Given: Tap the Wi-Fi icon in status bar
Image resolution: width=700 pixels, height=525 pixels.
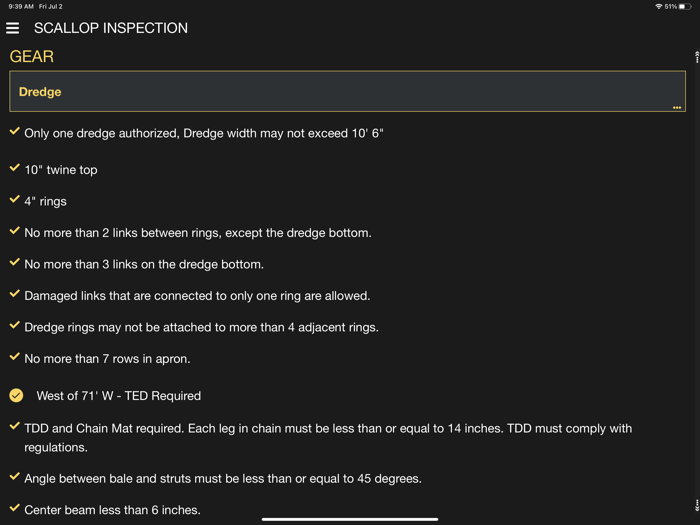Looking at the screenshot, I should click(658, 6).
